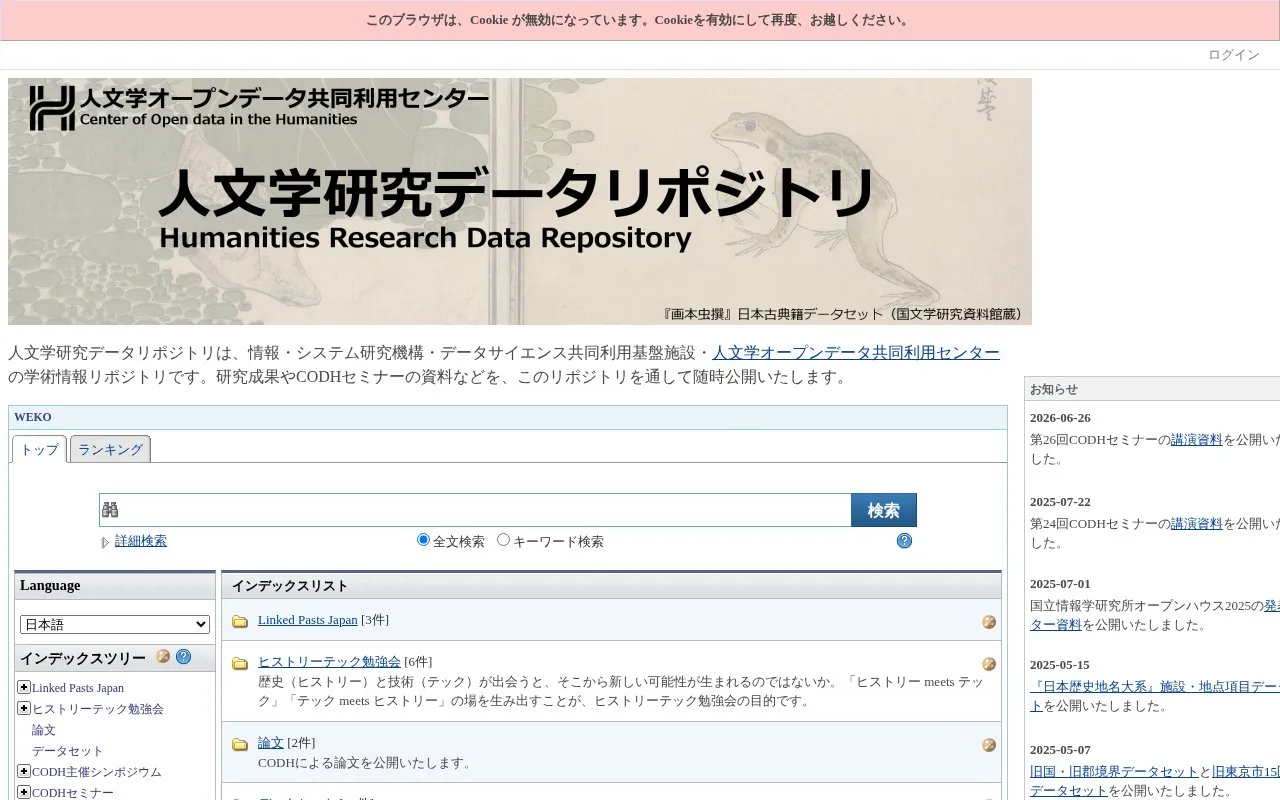Click the Center of Open data in the Humanities logo
This screenshot has height=800, width=1280.
click(259, 108)
